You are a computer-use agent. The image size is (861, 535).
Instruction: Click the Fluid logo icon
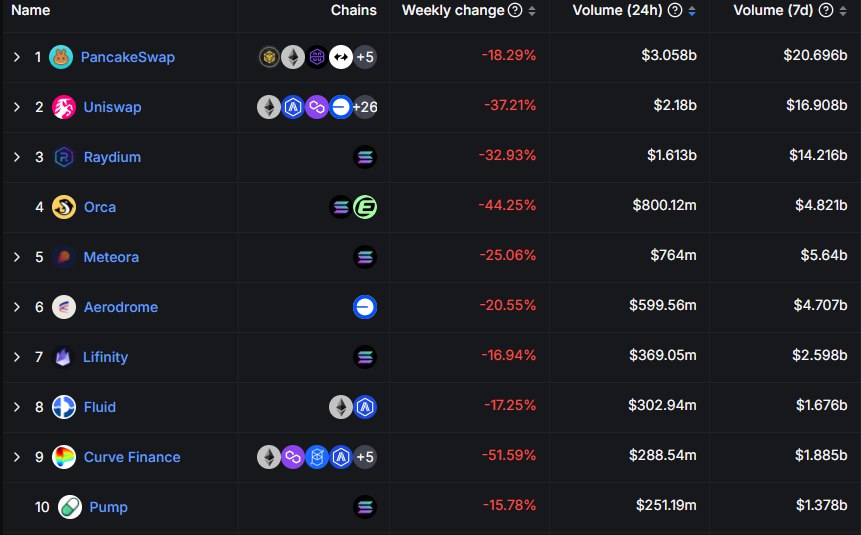tap(64, 407)
